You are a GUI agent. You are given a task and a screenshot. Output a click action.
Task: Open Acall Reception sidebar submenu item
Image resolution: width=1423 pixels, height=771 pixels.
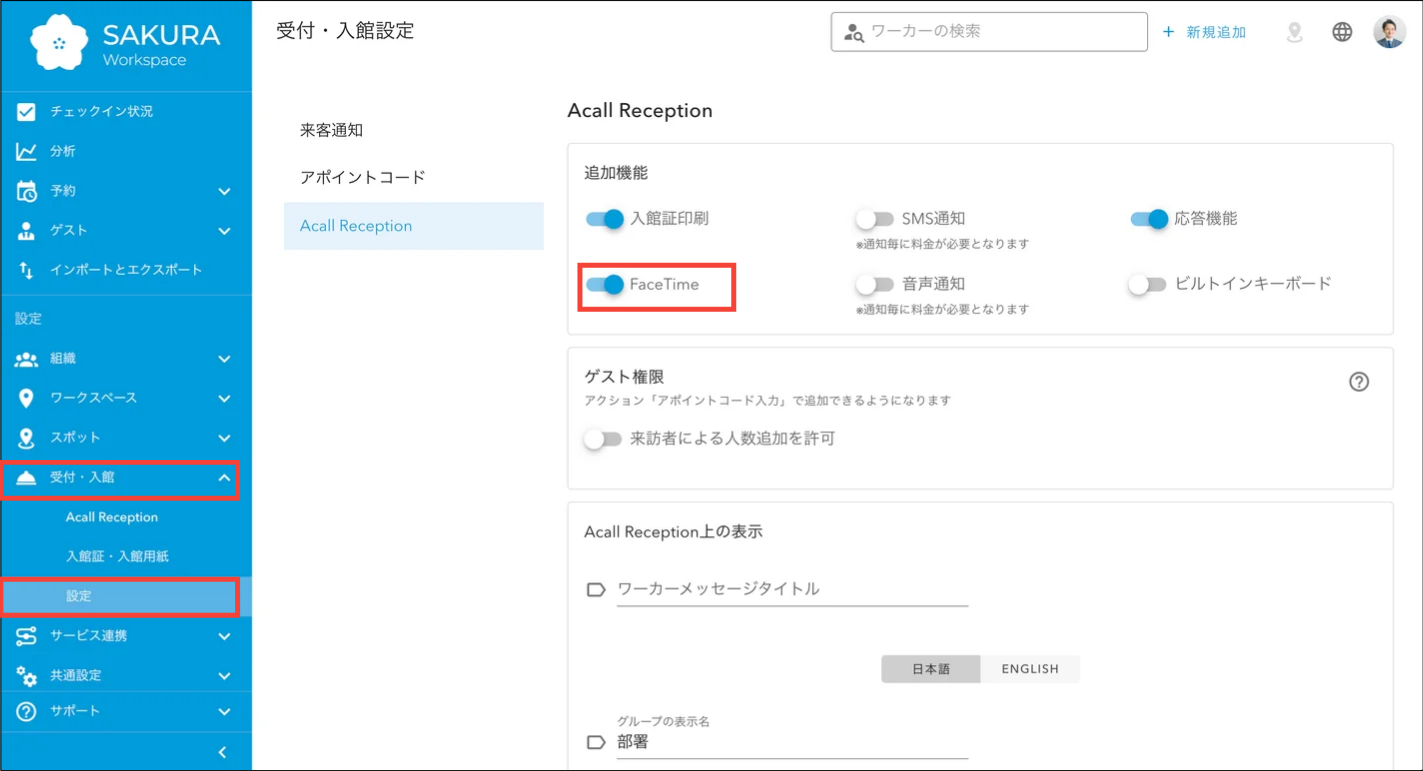coord(112,517)
